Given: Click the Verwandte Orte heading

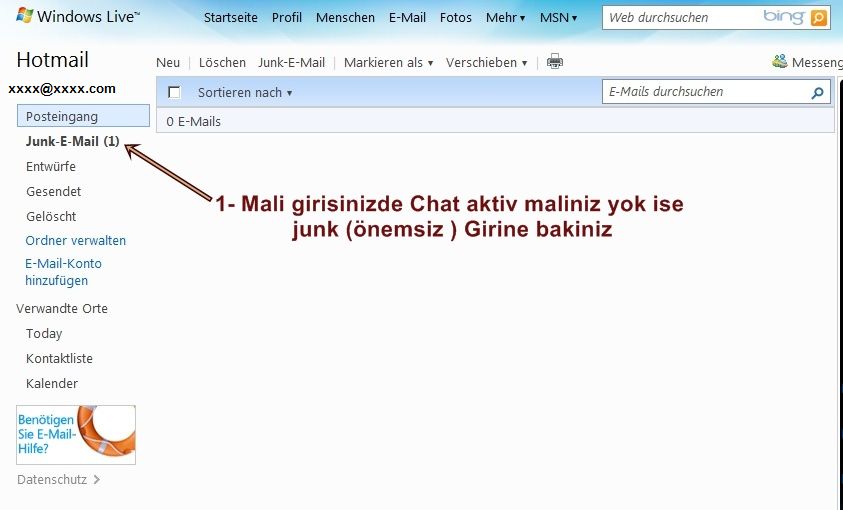Looking at the screenshot, I should coord(62,309).
